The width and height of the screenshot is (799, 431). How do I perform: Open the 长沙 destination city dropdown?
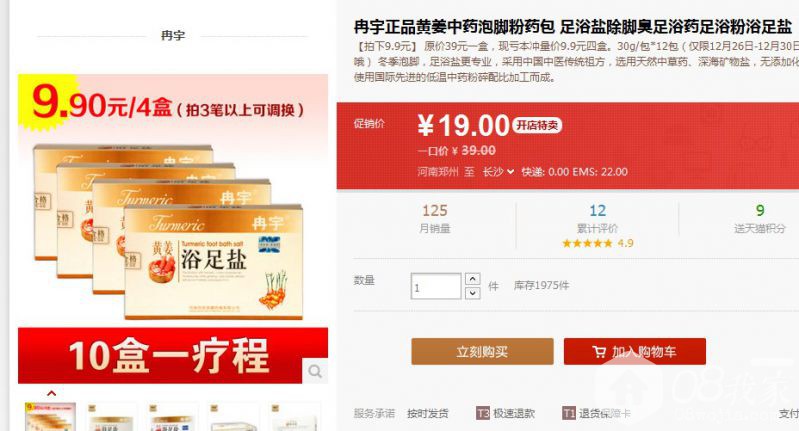click(498, 172)
